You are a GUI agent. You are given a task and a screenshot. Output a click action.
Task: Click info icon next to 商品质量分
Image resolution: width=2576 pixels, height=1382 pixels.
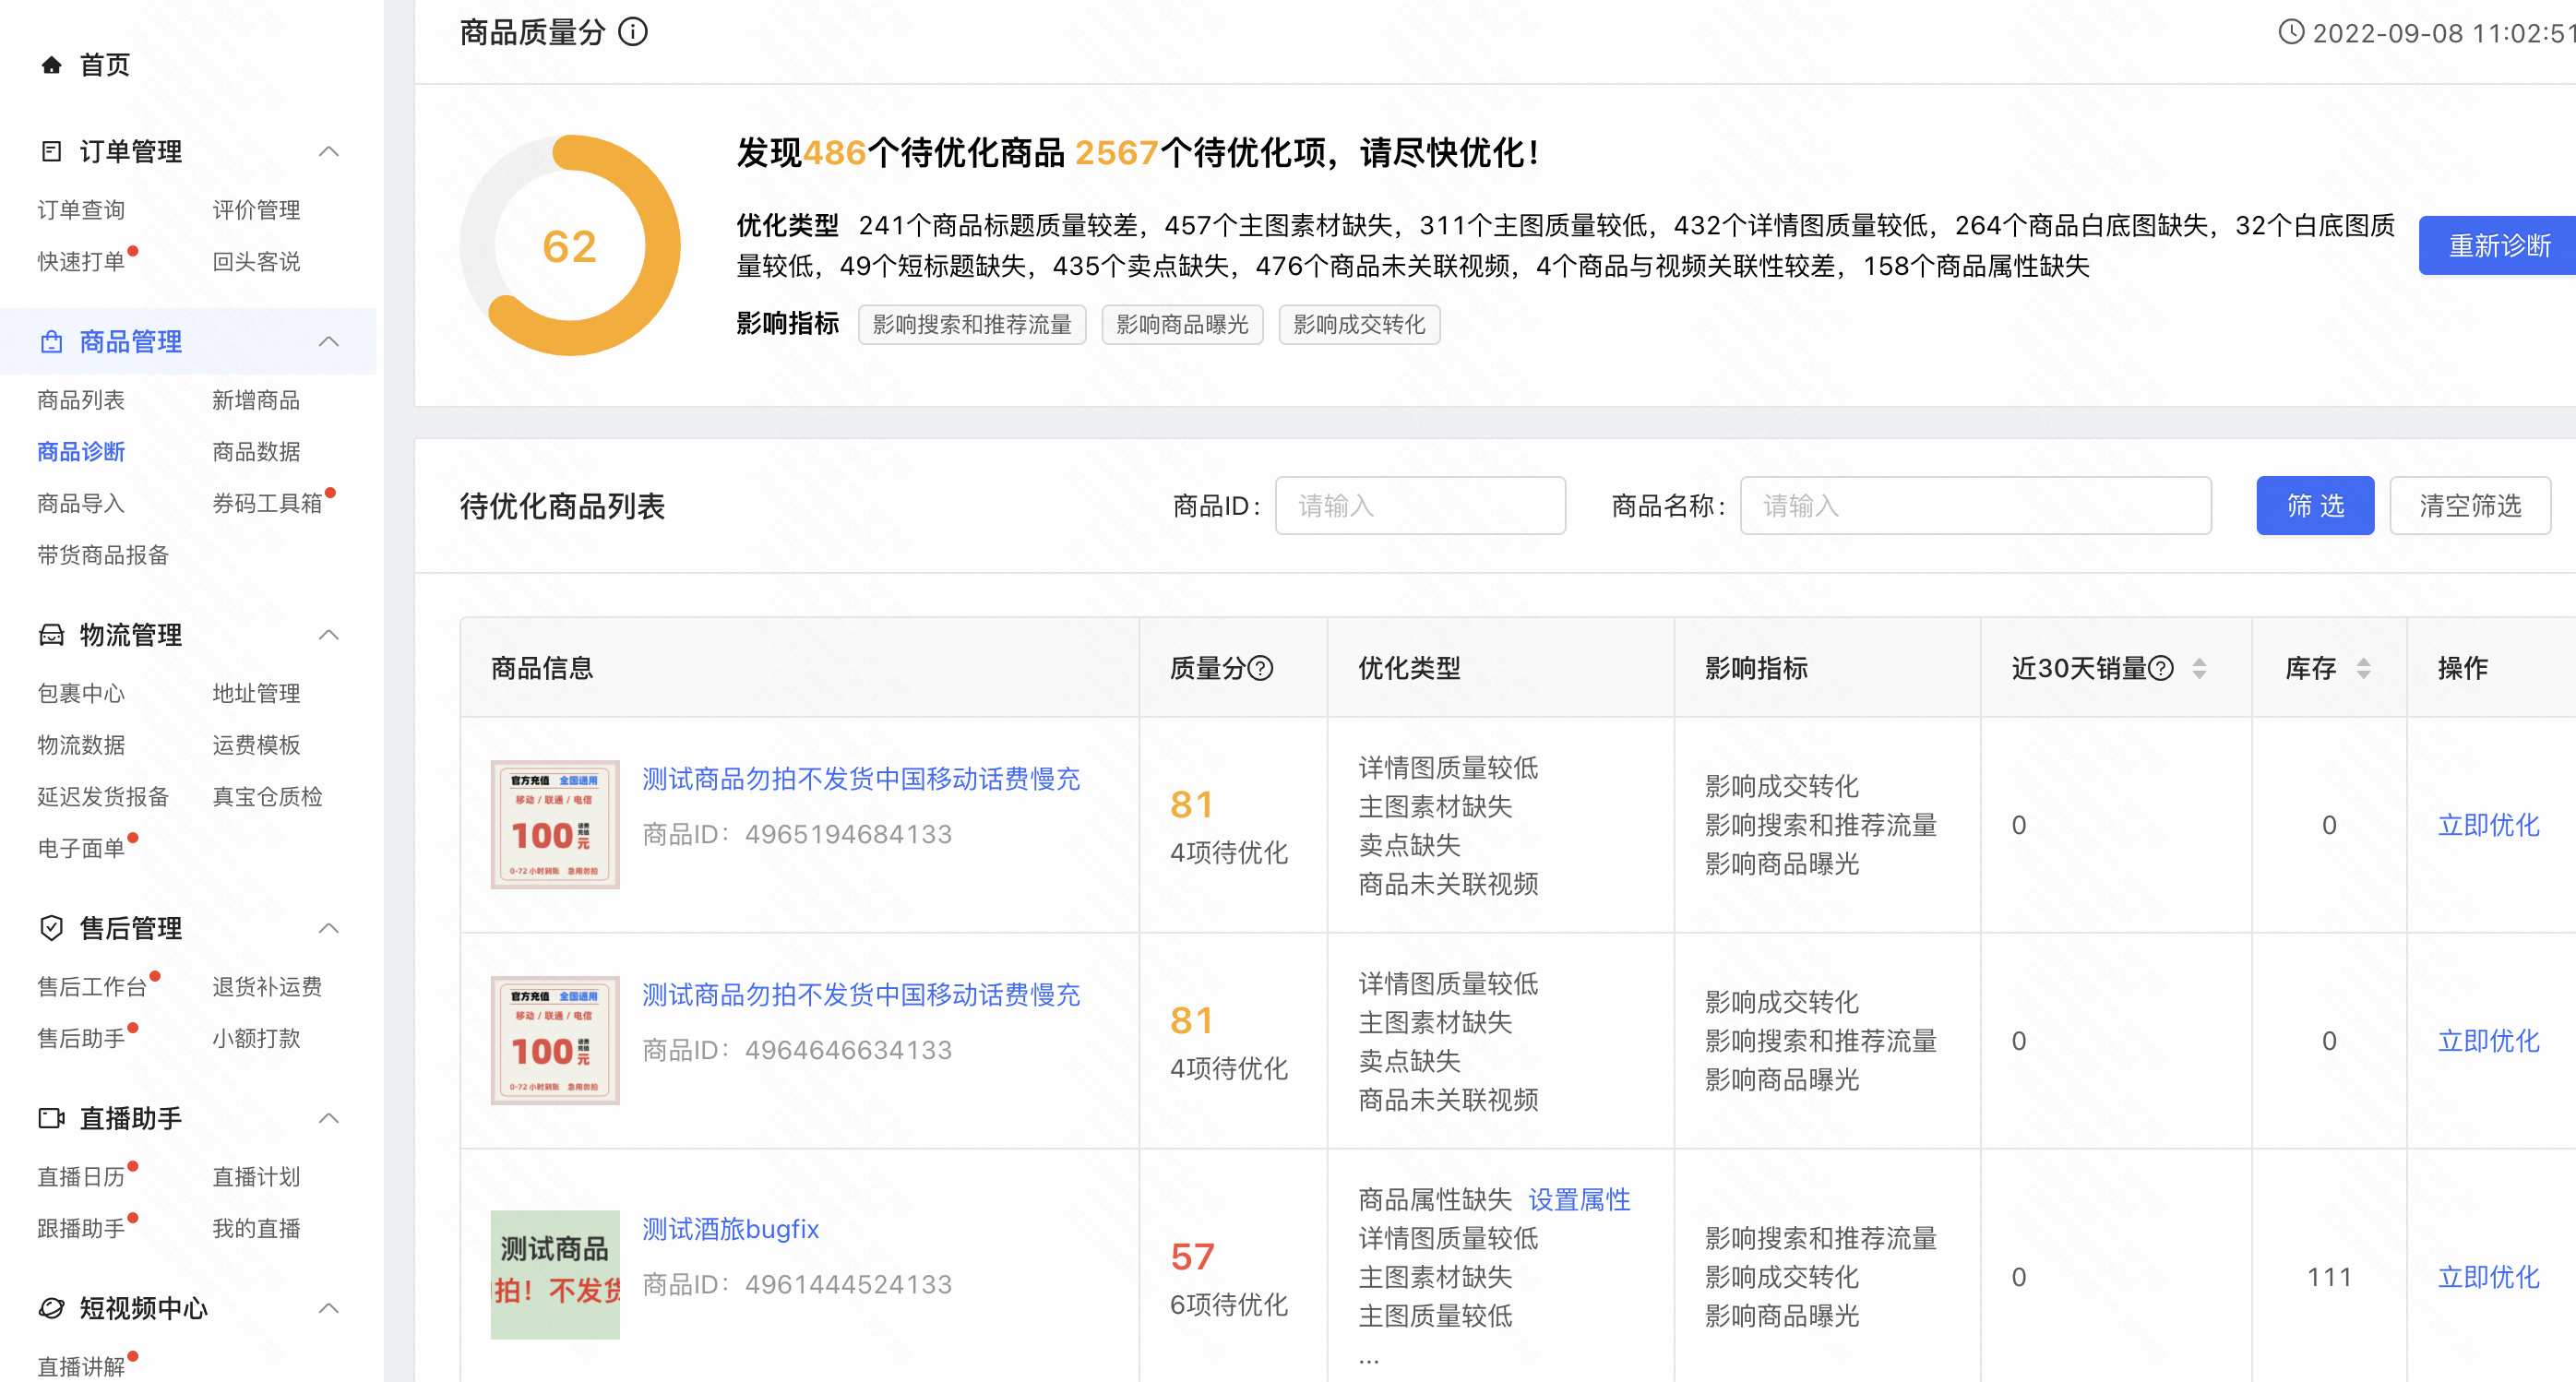633,32
